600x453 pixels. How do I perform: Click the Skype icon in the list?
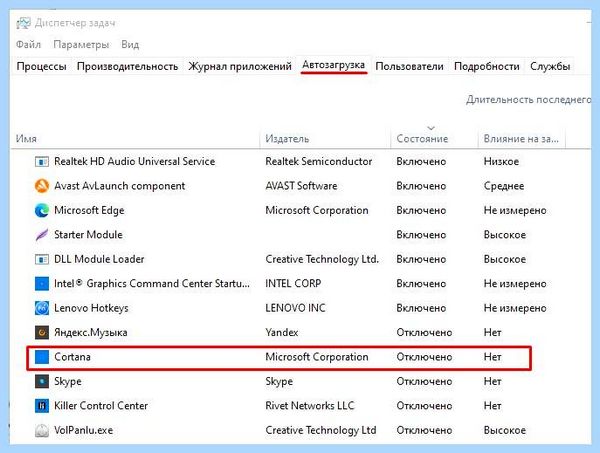click(x=42, y=381)
